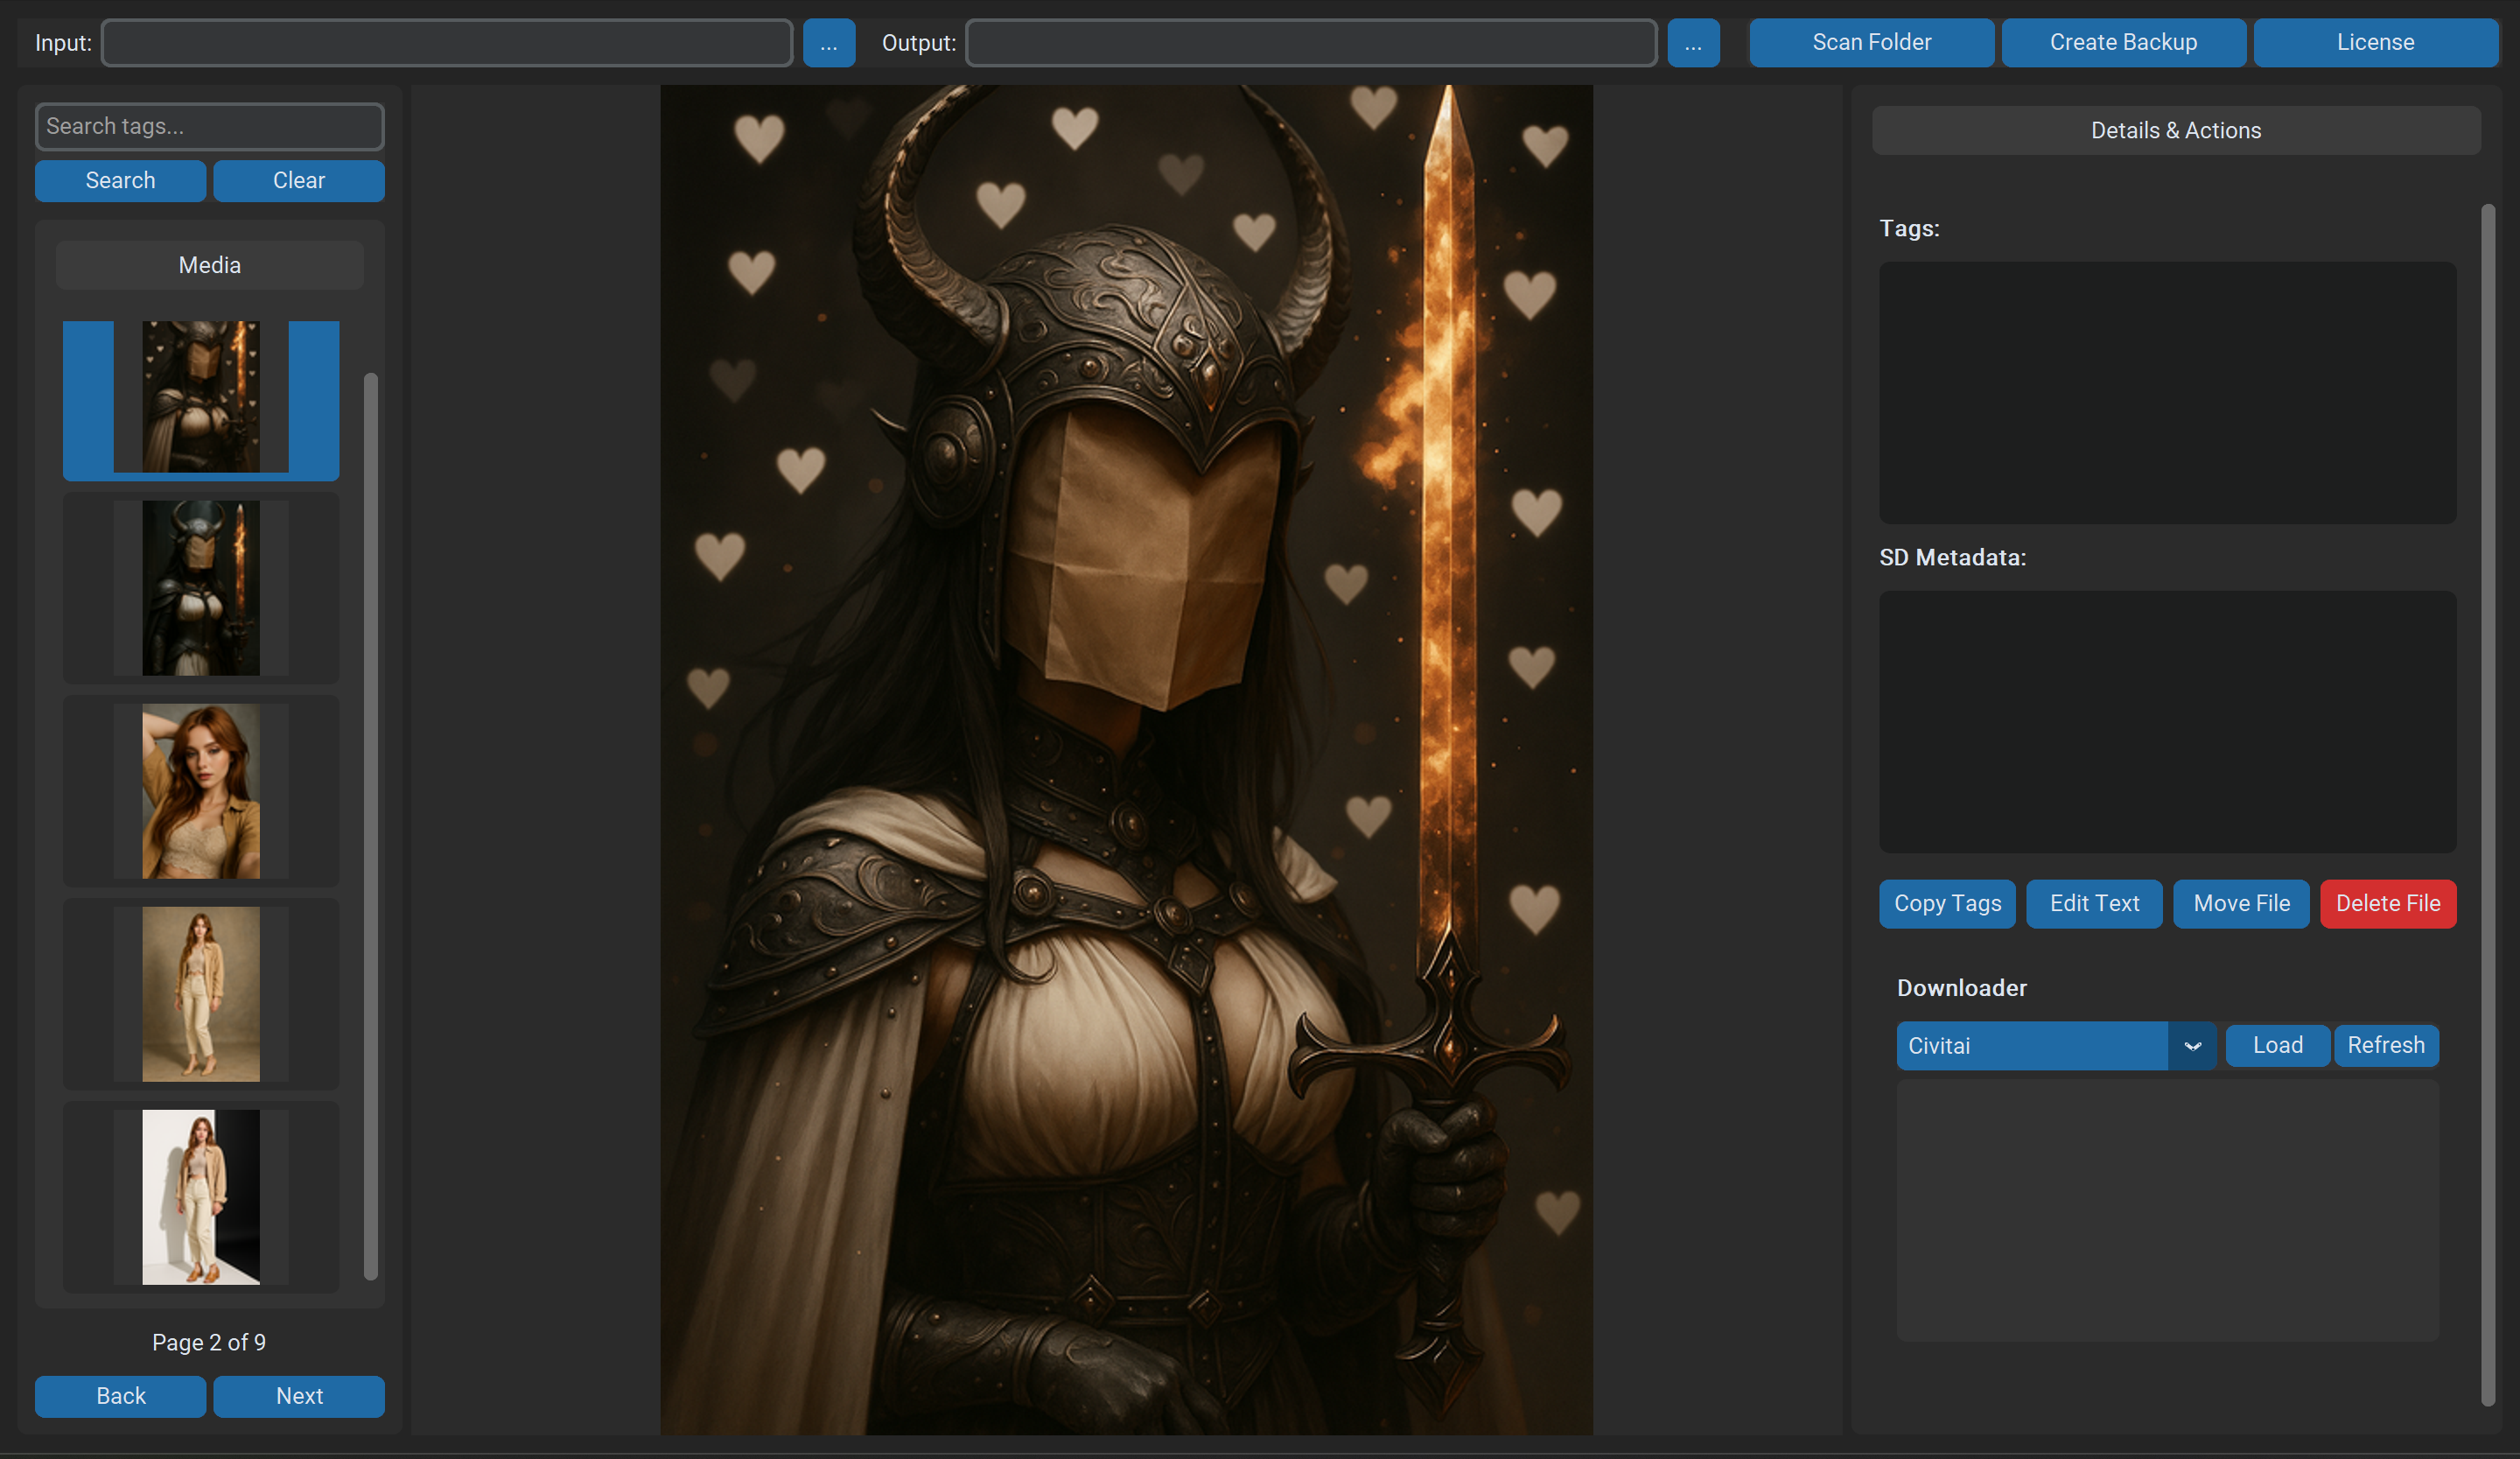The height and width of the screenshot is (1459, 2520).
Task: Click the Input folder browse ellipsis button
Action: coord(828,43)
